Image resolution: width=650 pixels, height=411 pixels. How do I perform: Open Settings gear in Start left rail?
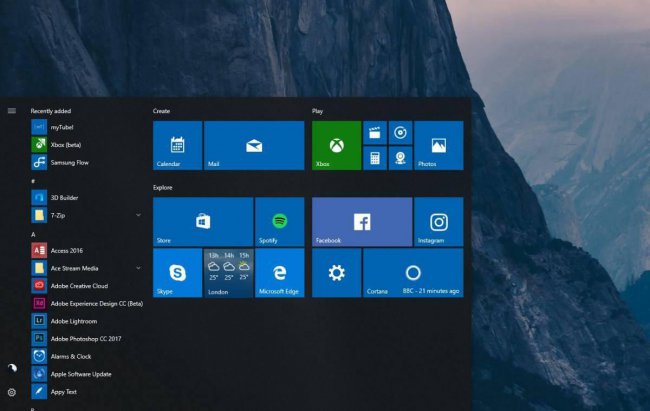pyautogui.click(x=12, y=392)
